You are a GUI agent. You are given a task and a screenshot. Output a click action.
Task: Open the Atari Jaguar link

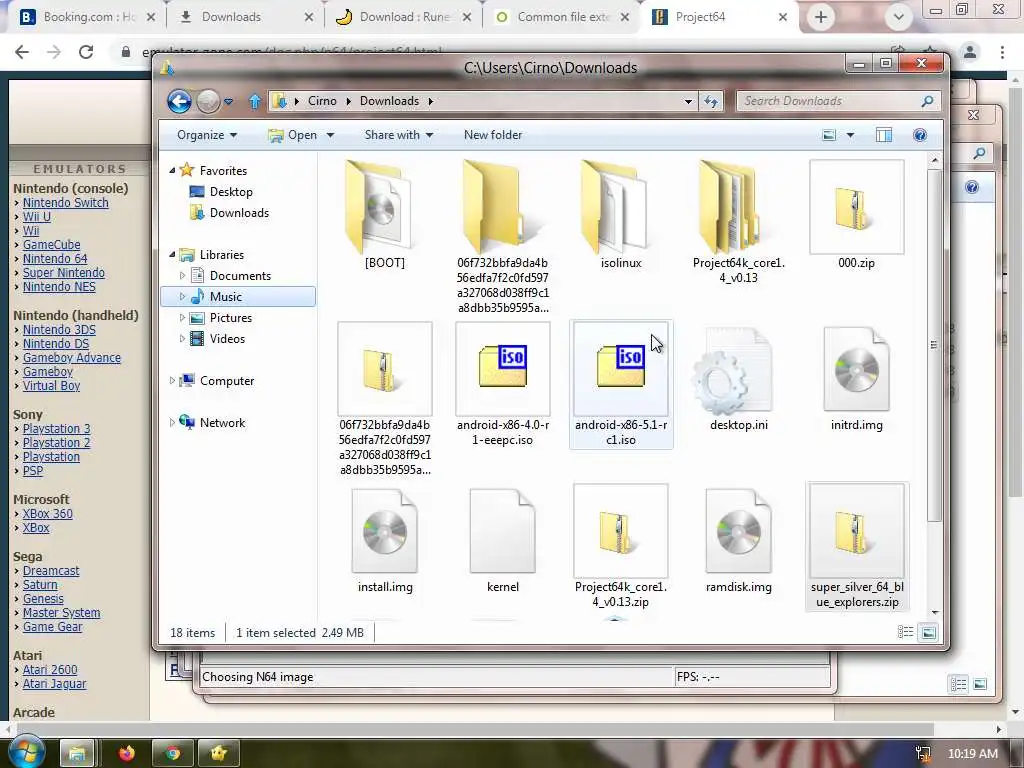click(x=54, y=684)
